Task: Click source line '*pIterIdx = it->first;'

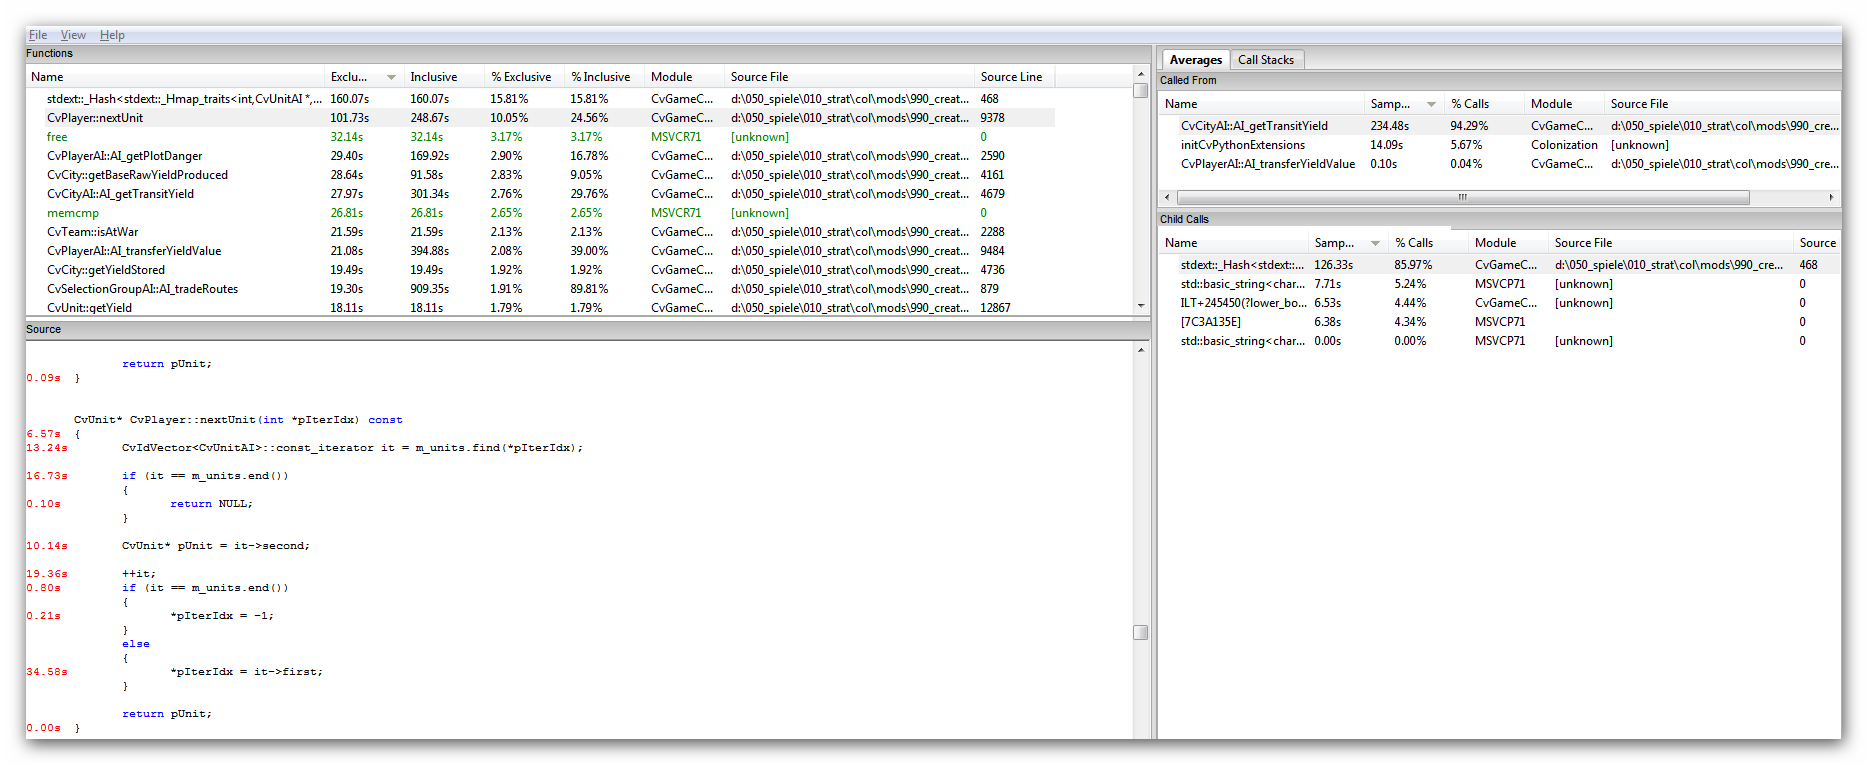Action: 246,672
